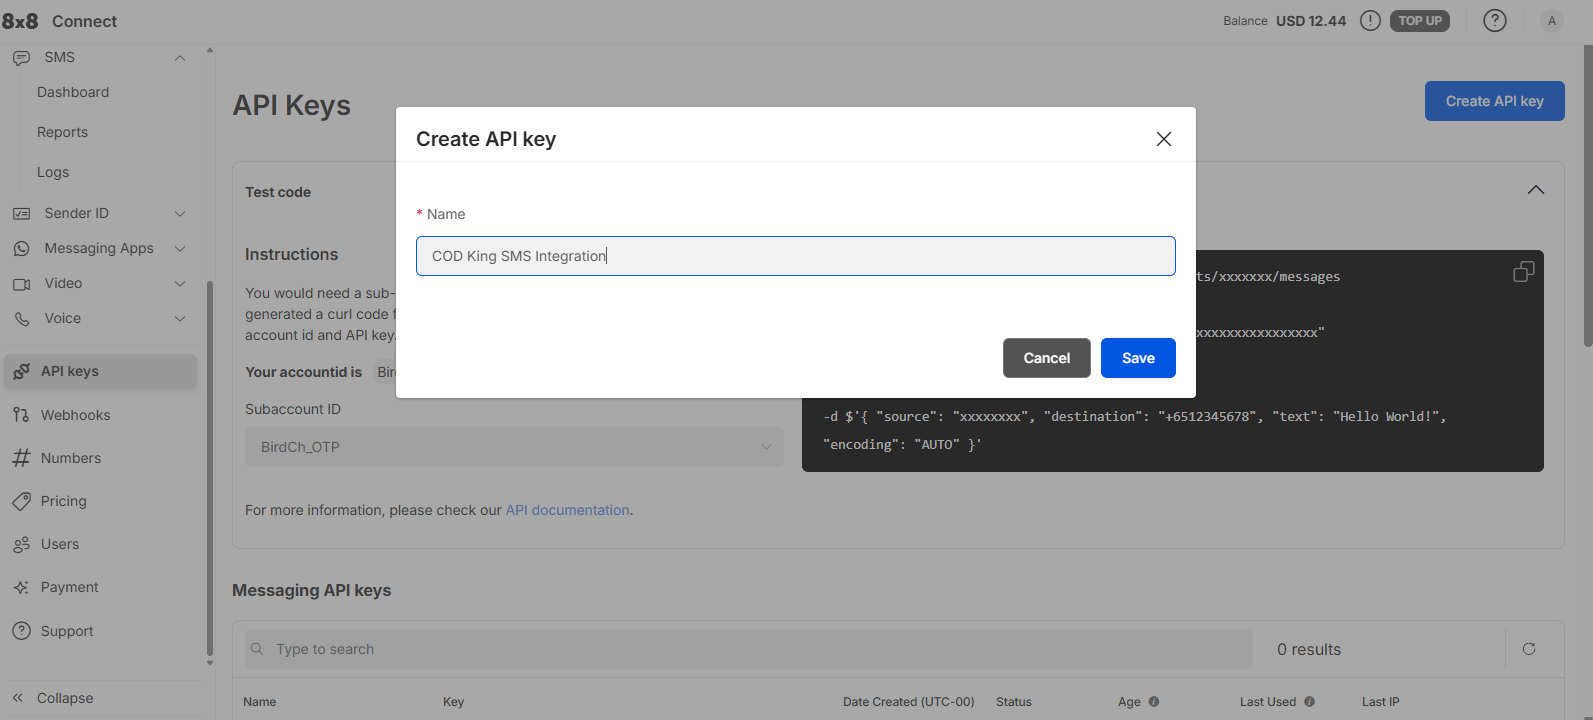Click the Status column header
Image resolution: width=1593 pixels, height=720 pixels.
pyautogui.click(x=1014, y=702)
